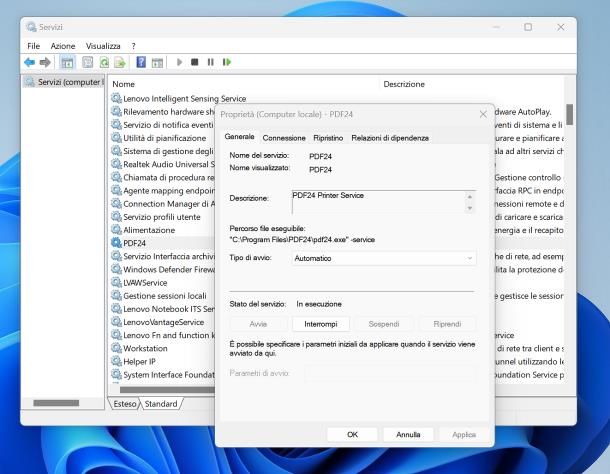Viewport: 610px width, 474px height.
Task: Open the Azione menu
Action: [63, 46]
